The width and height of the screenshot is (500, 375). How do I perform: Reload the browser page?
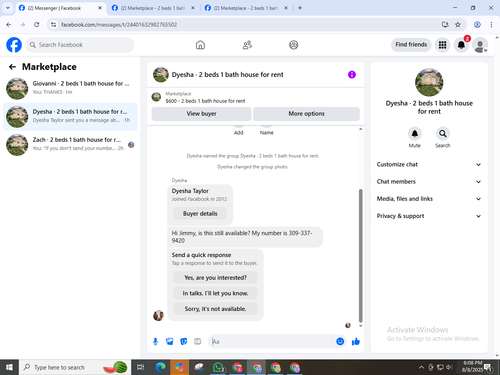pos(37,25)
